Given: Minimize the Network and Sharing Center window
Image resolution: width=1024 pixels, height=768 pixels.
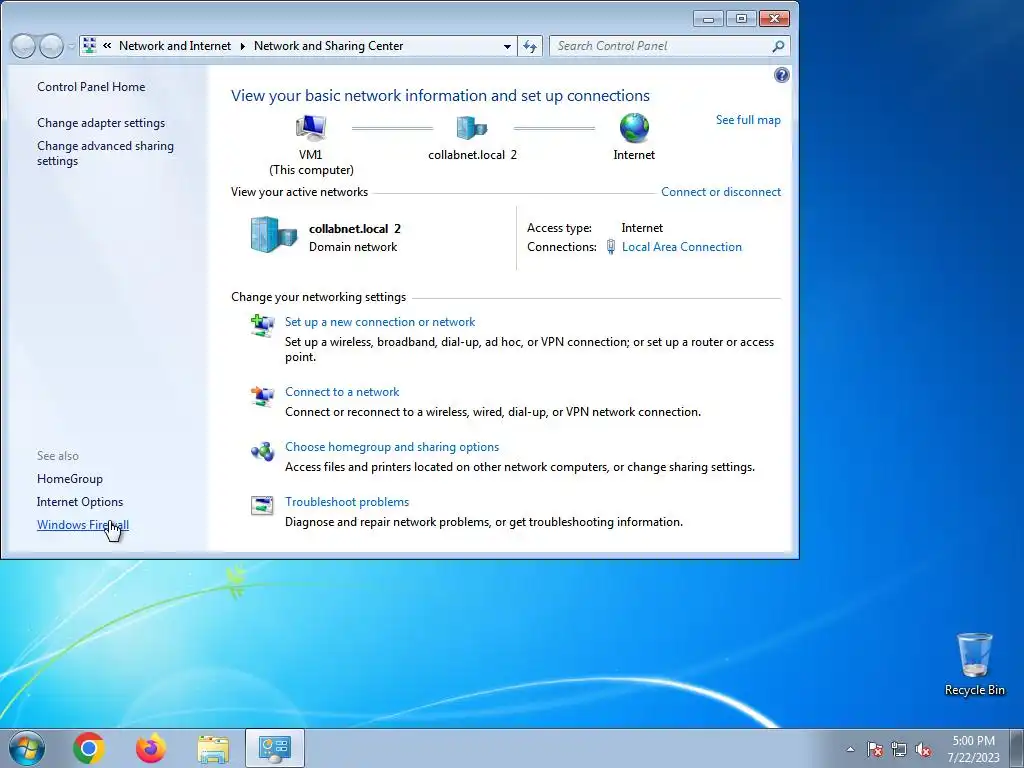Looking at the screenshot, I should point(708,19).
